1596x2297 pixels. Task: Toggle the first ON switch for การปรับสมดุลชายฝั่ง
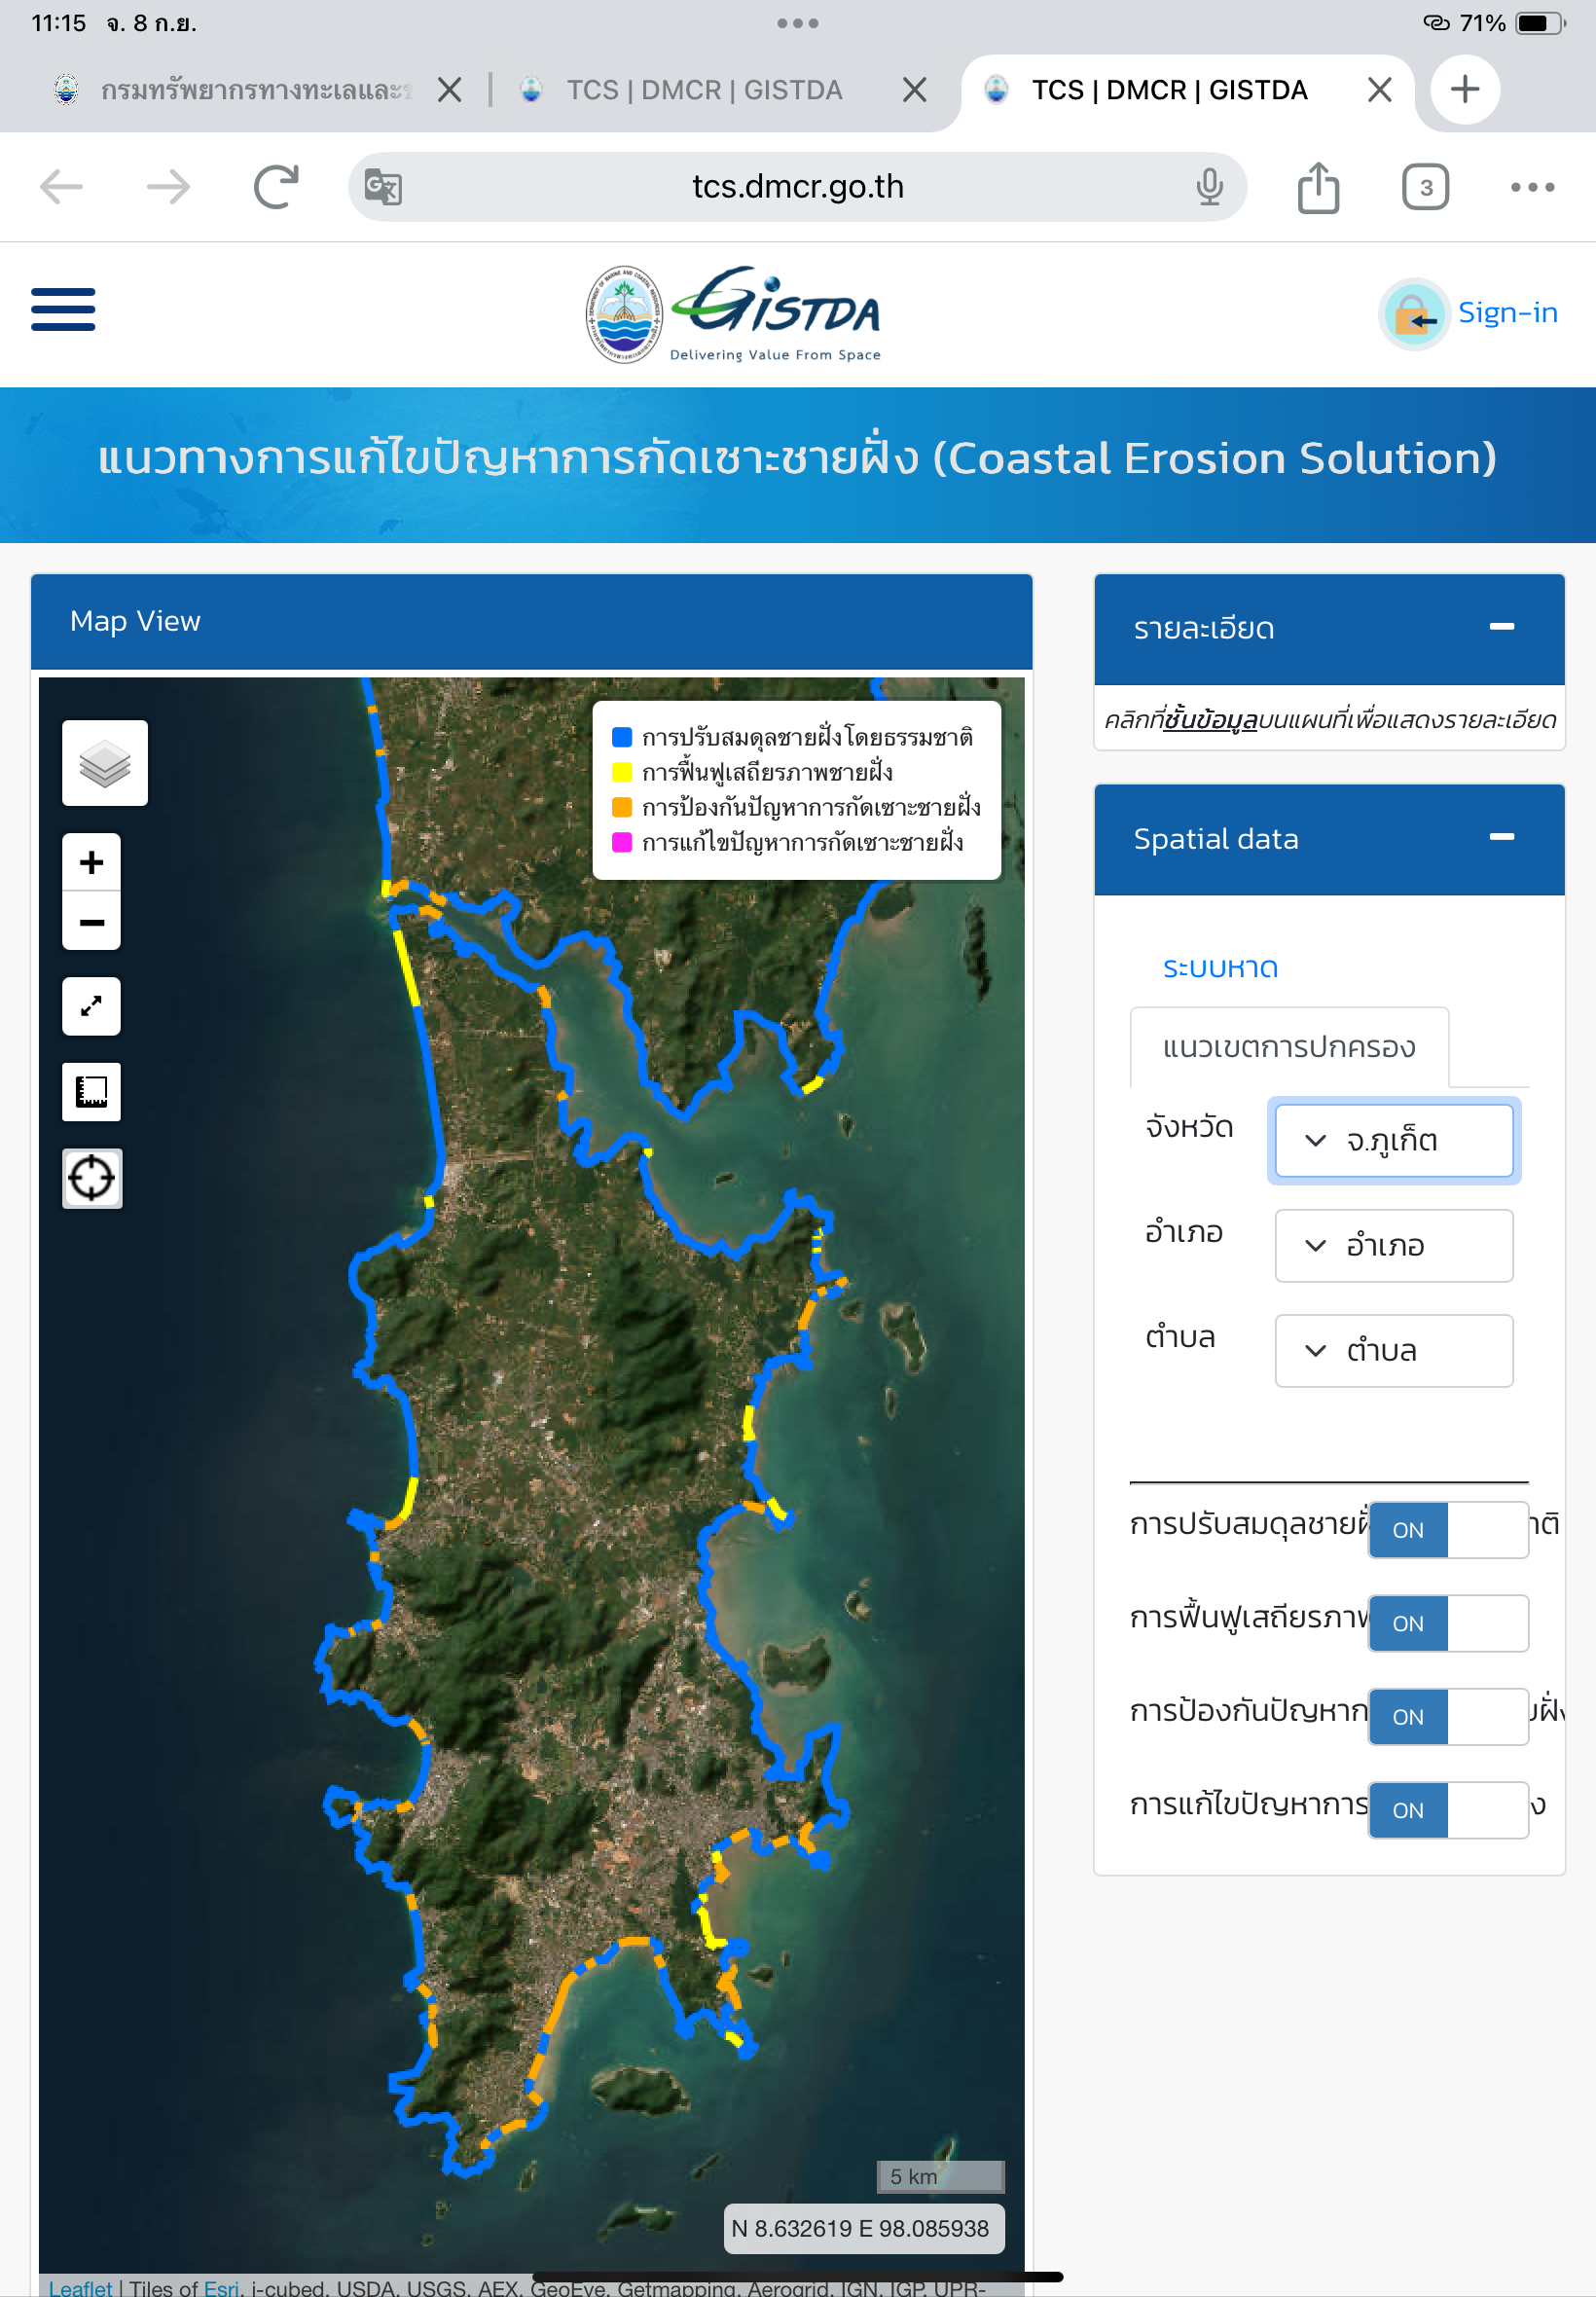pyautogui.click(x=1446, y=1529)
